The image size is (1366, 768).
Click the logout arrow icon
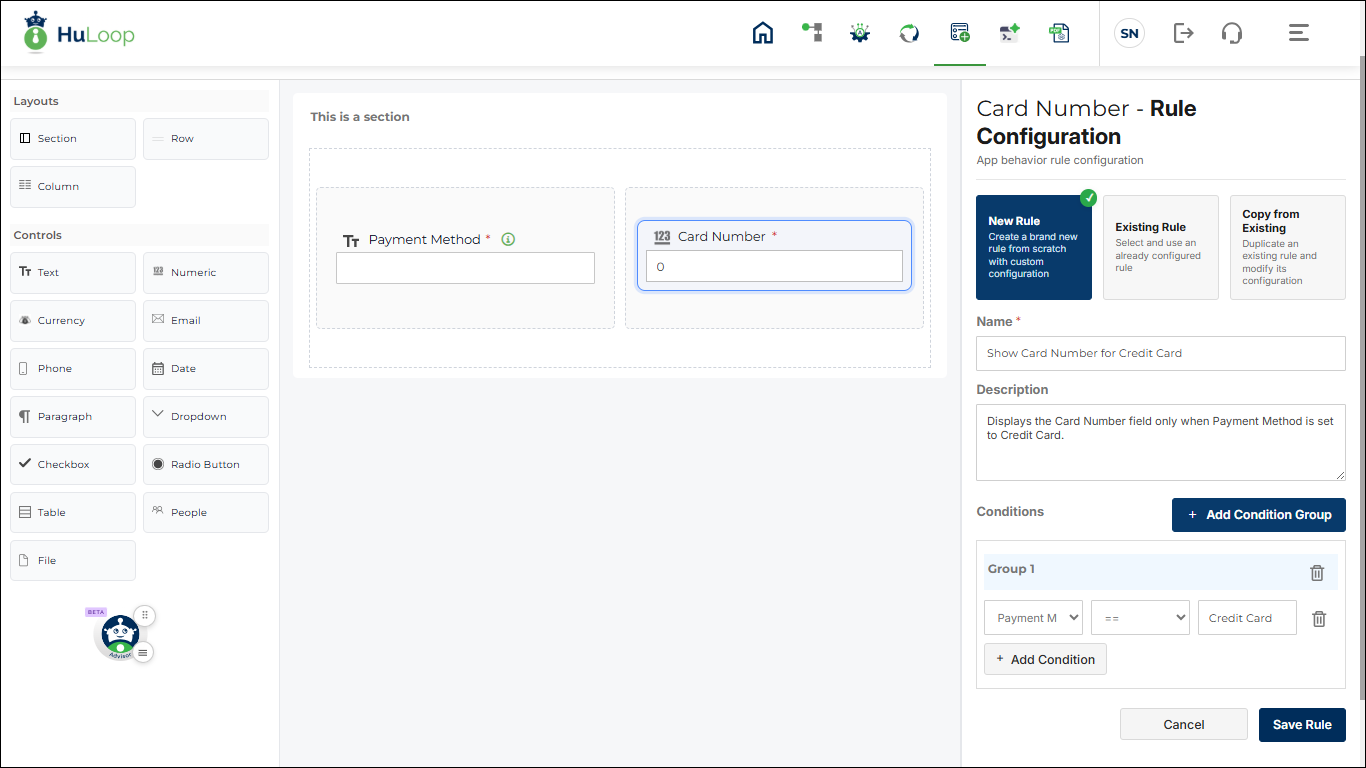click(x=1184, y=33)
